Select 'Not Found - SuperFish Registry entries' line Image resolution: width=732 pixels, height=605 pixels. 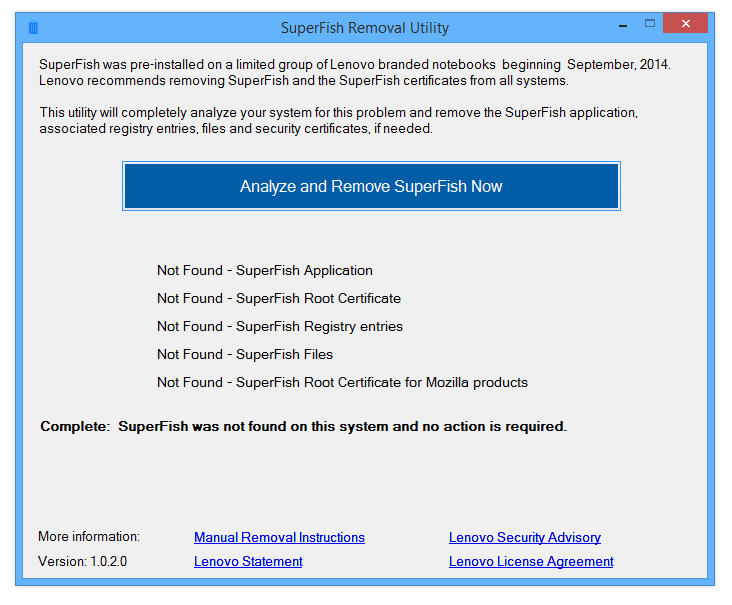280,326
